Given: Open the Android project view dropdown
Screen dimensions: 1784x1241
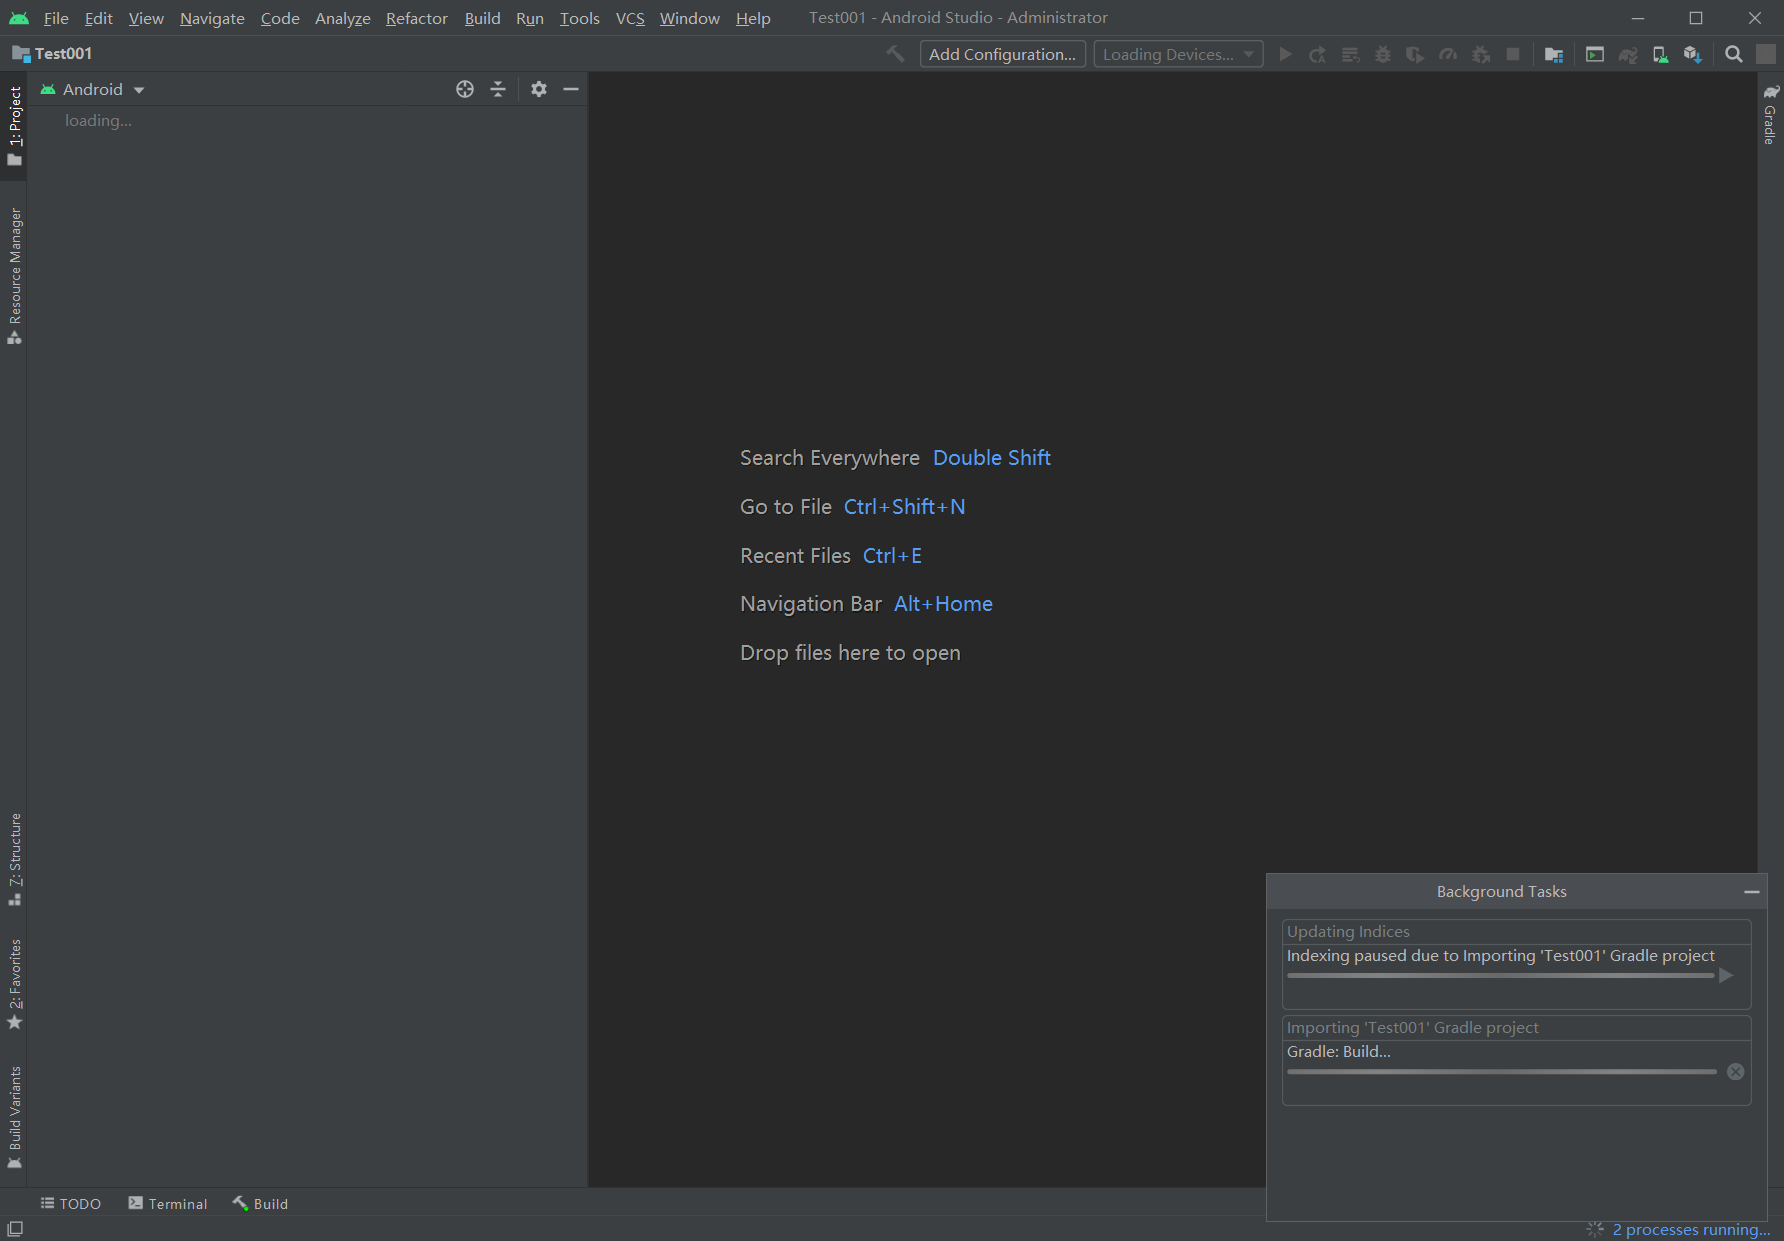Looking at the screenshot, I should [93, 89].
